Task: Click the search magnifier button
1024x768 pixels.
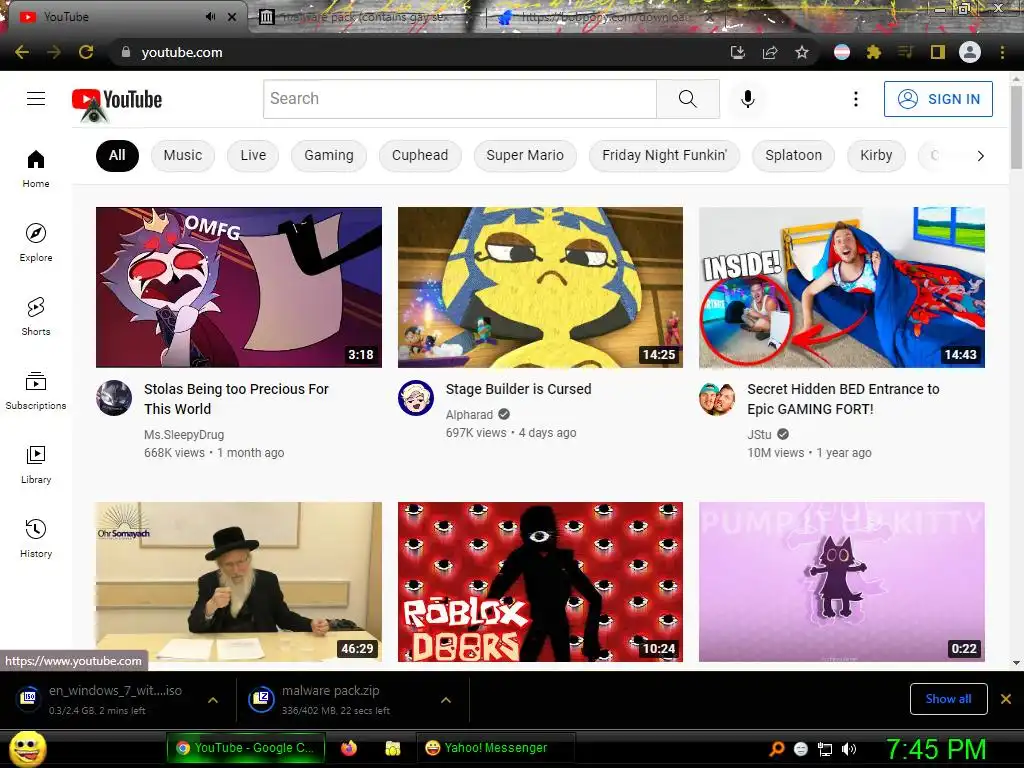Action: pos(688,99)
